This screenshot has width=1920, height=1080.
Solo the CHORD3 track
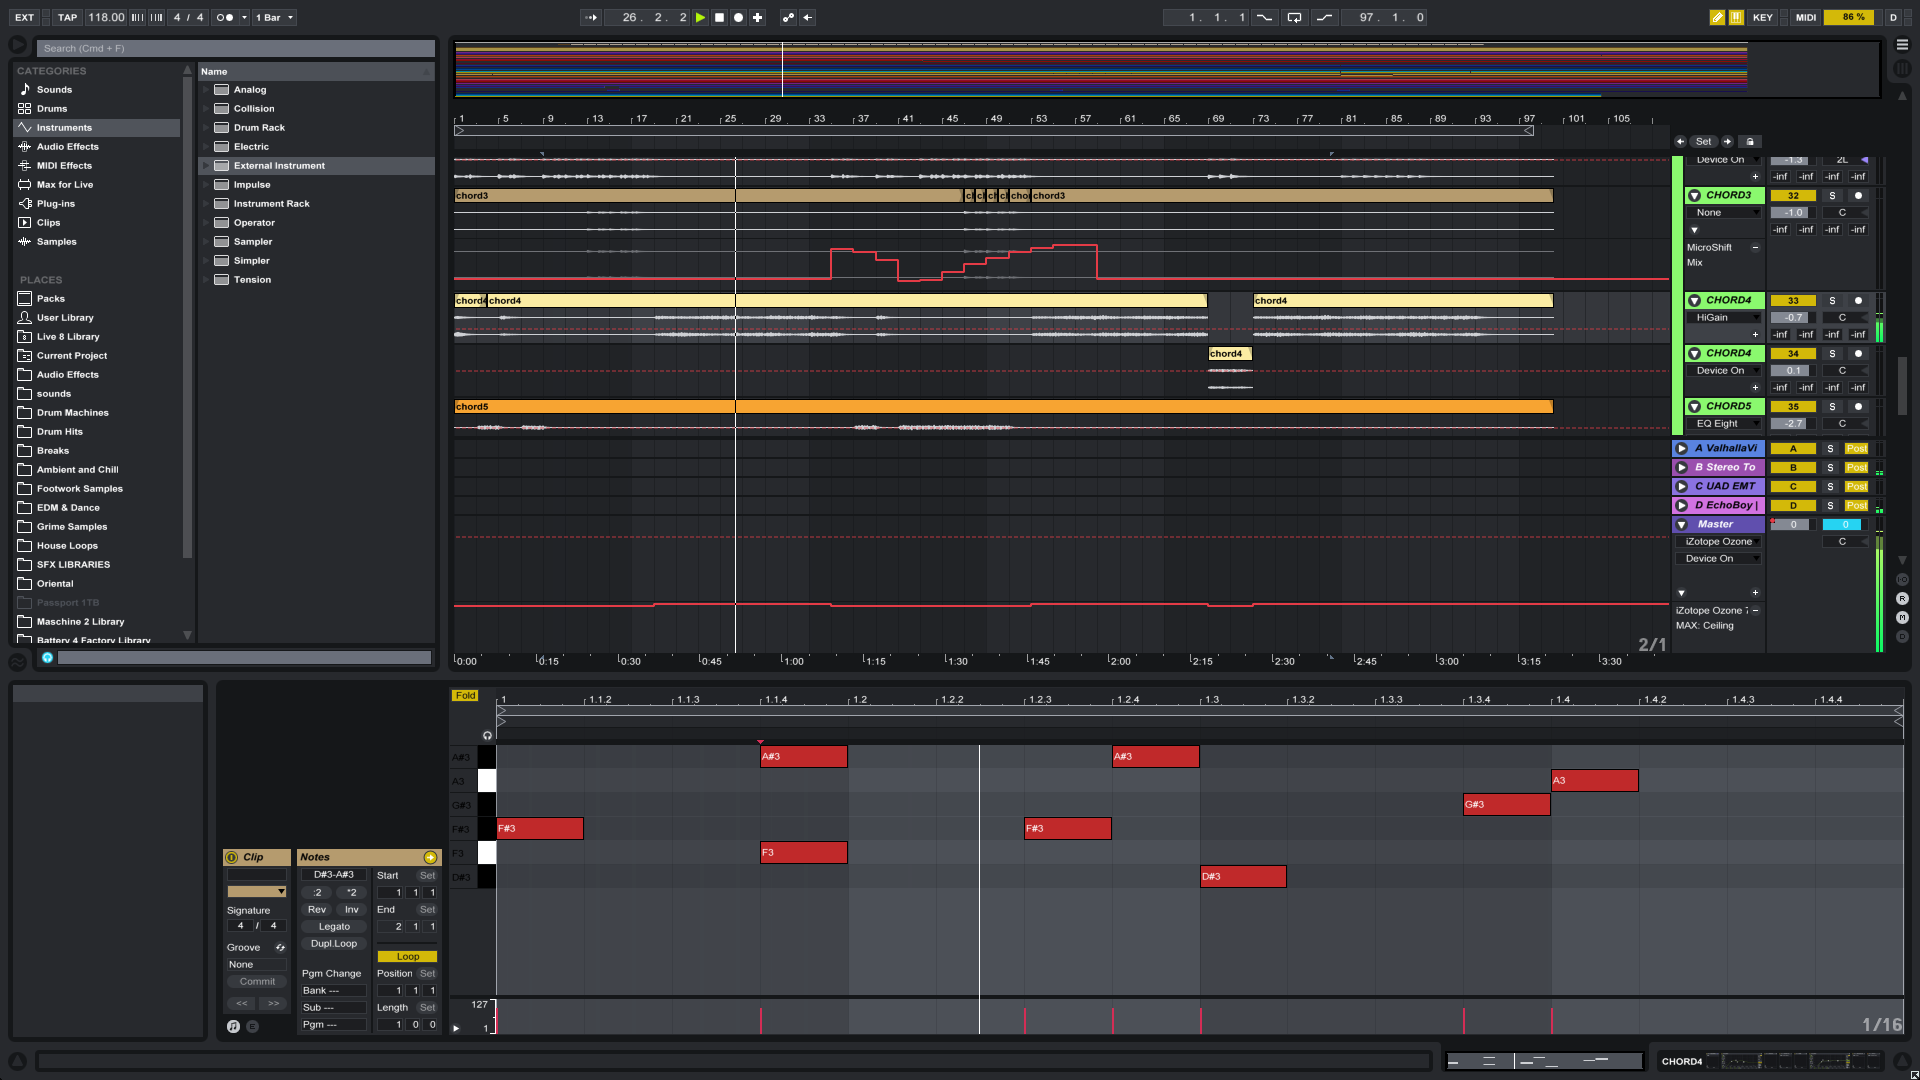pyautogui.click(x=1832, y=195)
